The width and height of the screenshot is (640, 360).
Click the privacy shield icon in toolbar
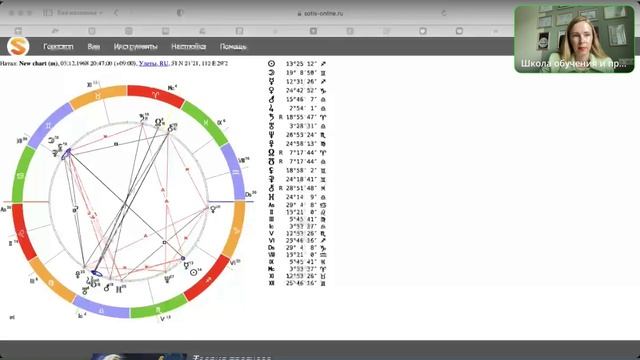[x=180, y=13]
